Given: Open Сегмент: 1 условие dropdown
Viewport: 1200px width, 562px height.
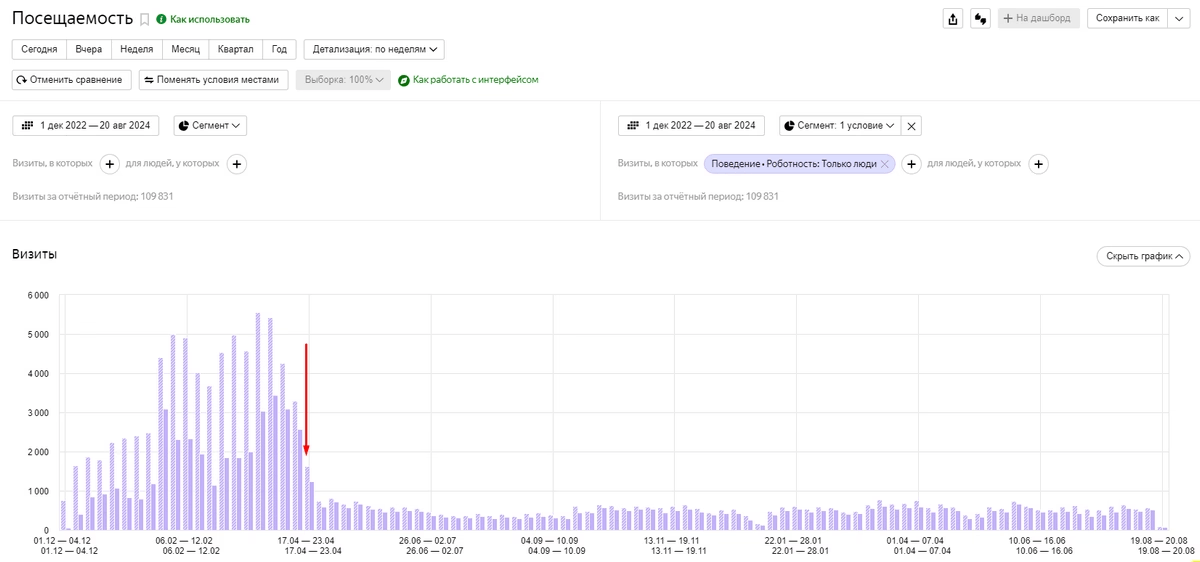Looking at the screenshot, I should (839, 126).
